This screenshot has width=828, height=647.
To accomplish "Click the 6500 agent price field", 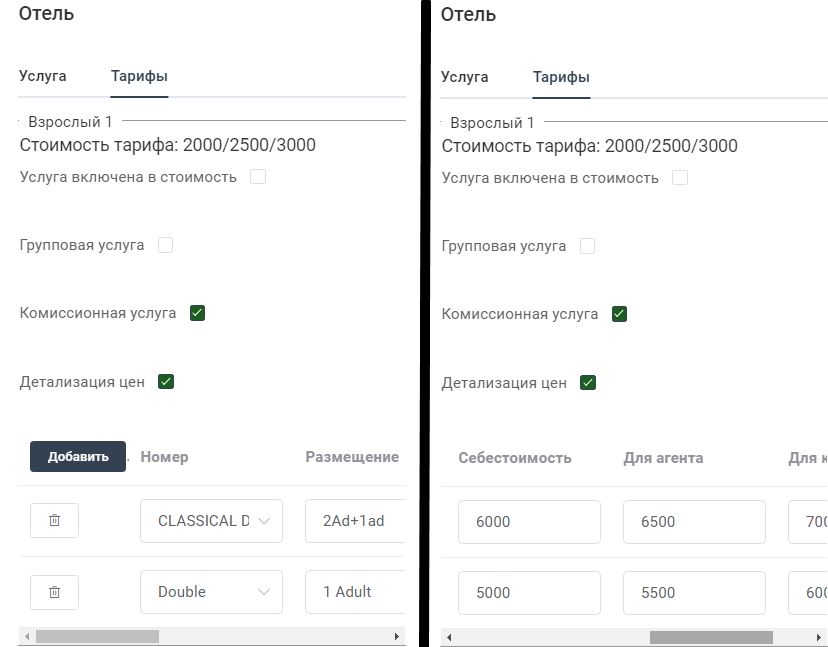I will 694,522.
